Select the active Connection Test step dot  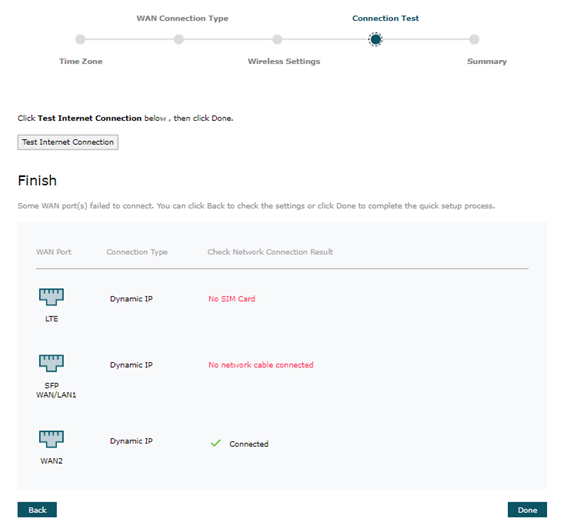click(375, 39)
